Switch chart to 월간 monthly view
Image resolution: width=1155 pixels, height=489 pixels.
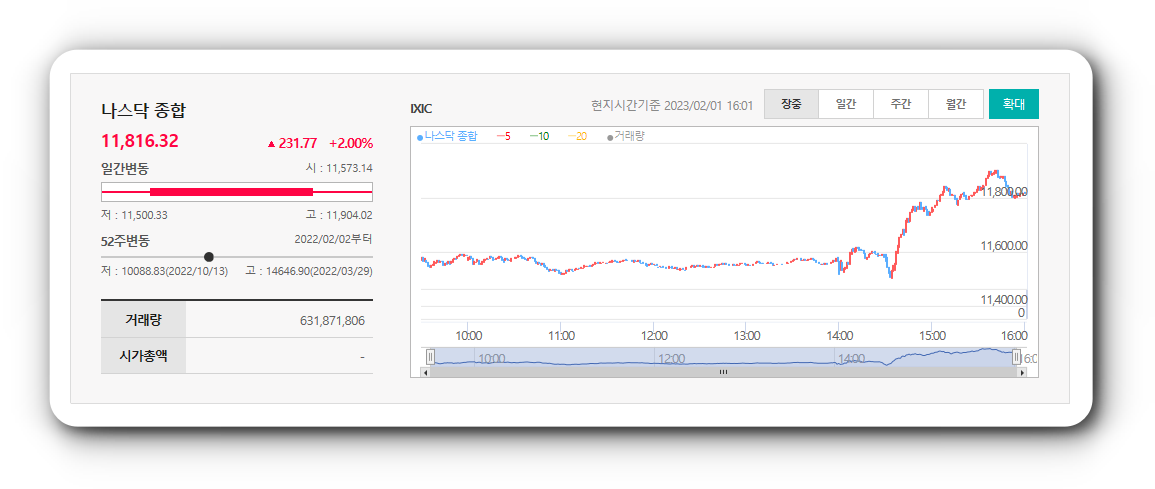956,104
